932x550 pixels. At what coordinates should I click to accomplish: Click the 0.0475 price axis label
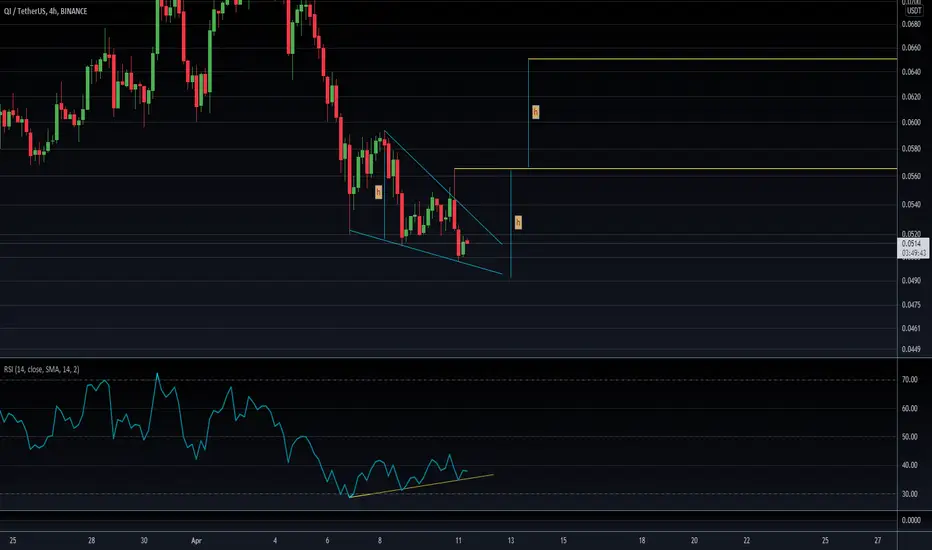911,304
